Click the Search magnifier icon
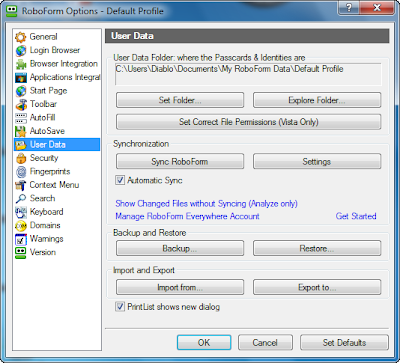 coord(21,198)
